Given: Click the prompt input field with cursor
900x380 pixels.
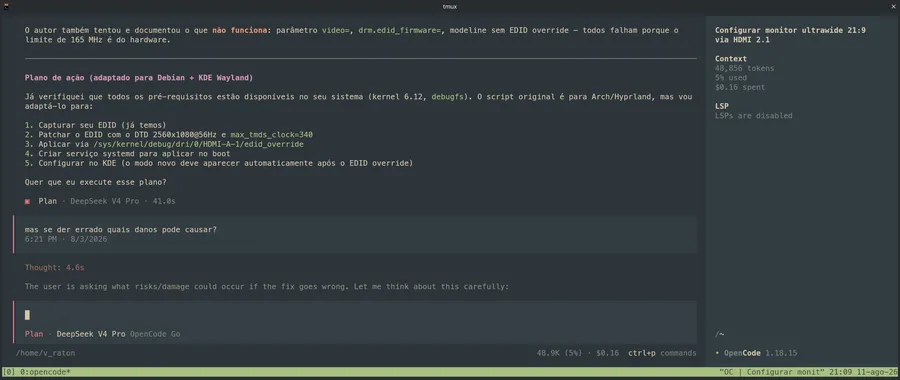Looking at the screenshot, I should [355, 315].
